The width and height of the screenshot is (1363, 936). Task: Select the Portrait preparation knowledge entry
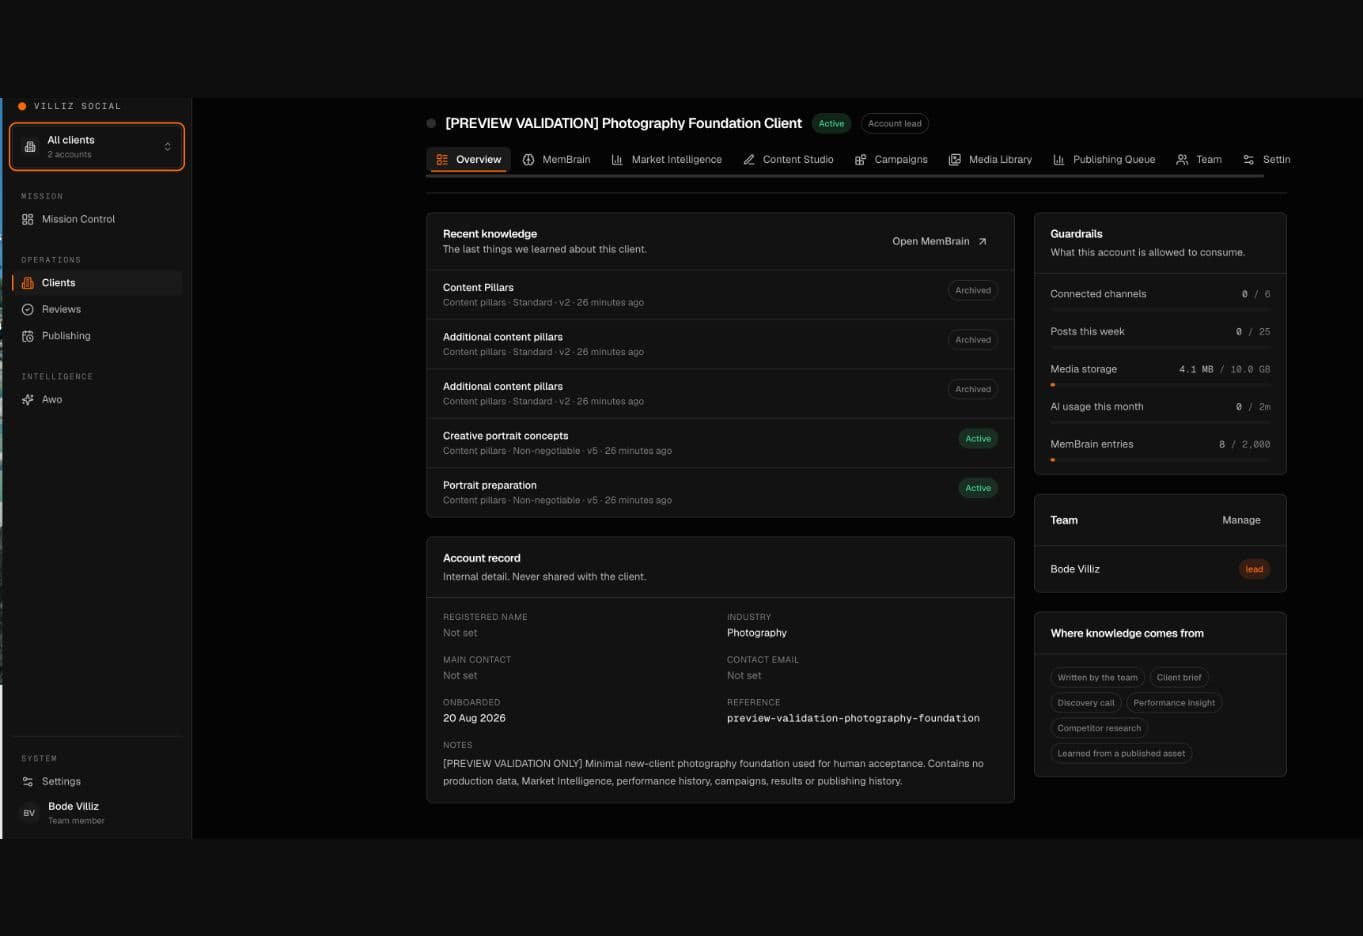tap(720, 492)
